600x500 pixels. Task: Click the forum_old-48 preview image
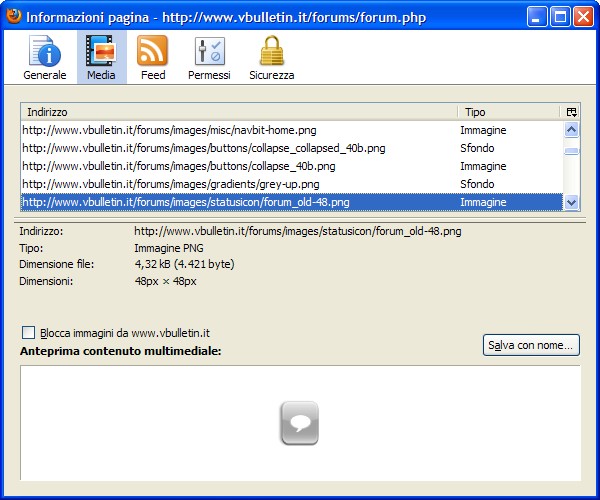300,422
